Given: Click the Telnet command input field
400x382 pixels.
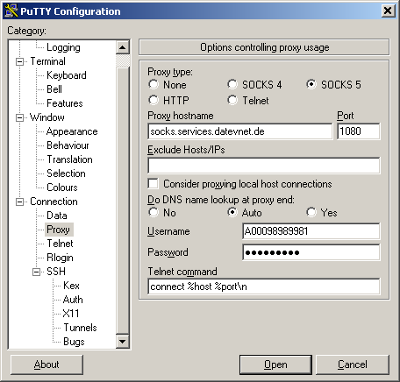Looking at the screenshot, I should (x=264, y=286).
